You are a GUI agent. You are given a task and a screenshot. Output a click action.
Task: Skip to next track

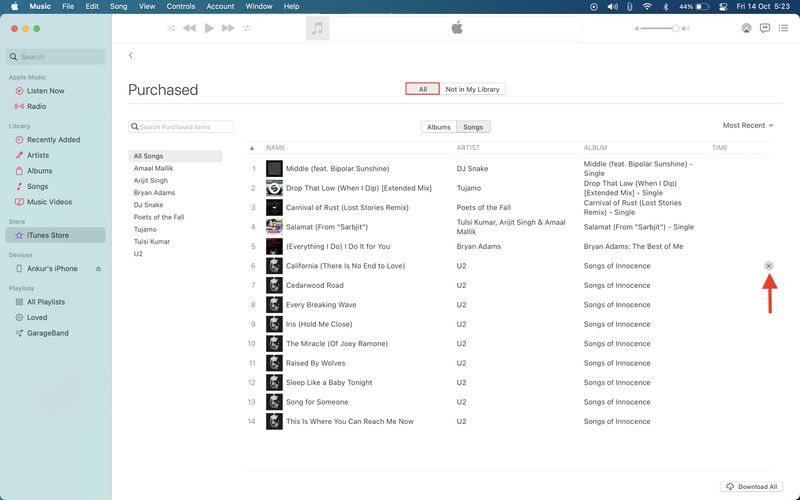[228, 28]
